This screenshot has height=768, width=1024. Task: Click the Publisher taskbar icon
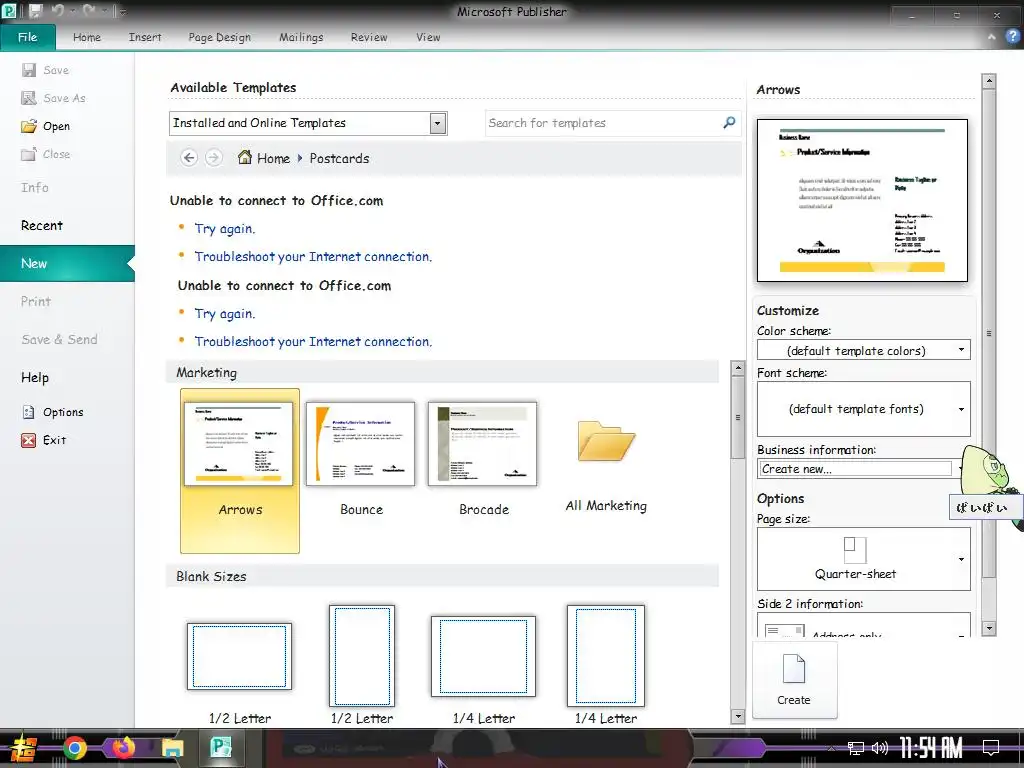221,748
